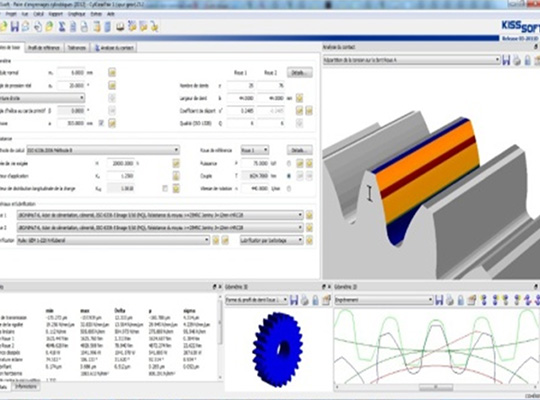This screenshot has height=400, width=540.
Task: Click the Save floppy icon in main toolbar
Action: click(x=15, y=27)
